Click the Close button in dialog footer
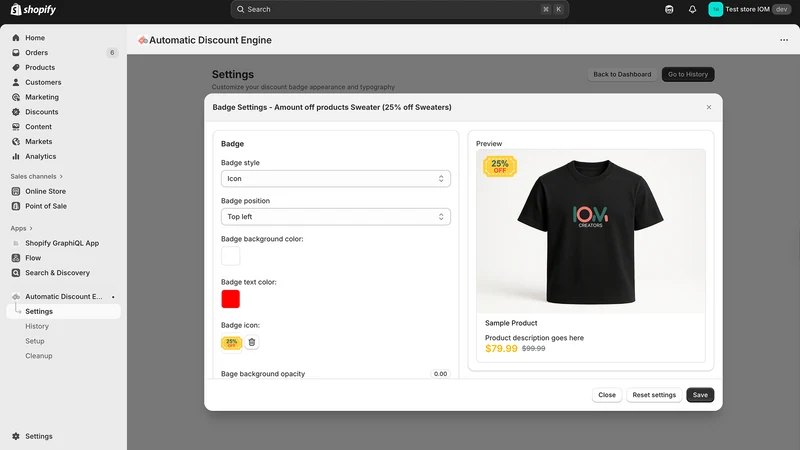 pyautogui.click(x=607, y=395)
